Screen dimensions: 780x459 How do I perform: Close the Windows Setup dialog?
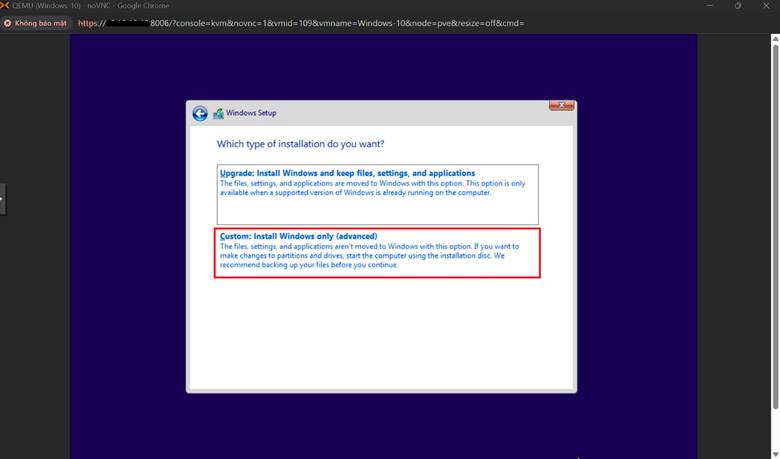click(x=561, y=106)
